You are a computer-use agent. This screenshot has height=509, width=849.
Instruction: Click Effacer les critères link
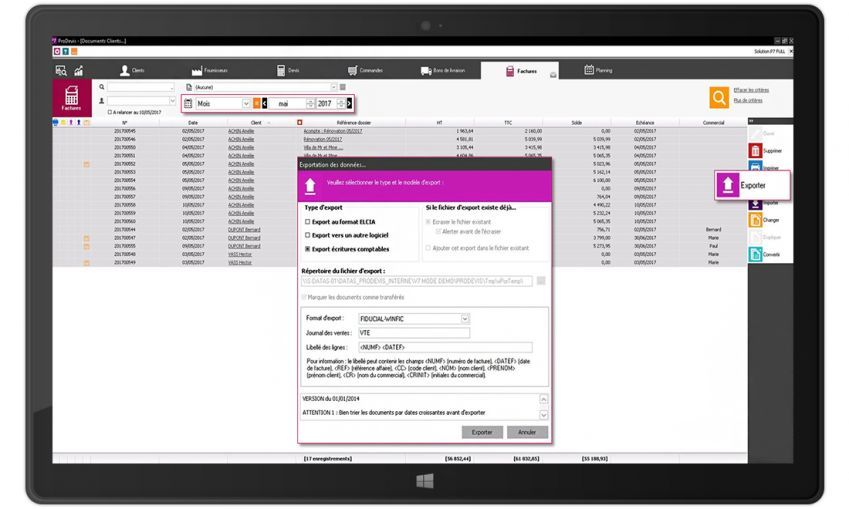753,90
